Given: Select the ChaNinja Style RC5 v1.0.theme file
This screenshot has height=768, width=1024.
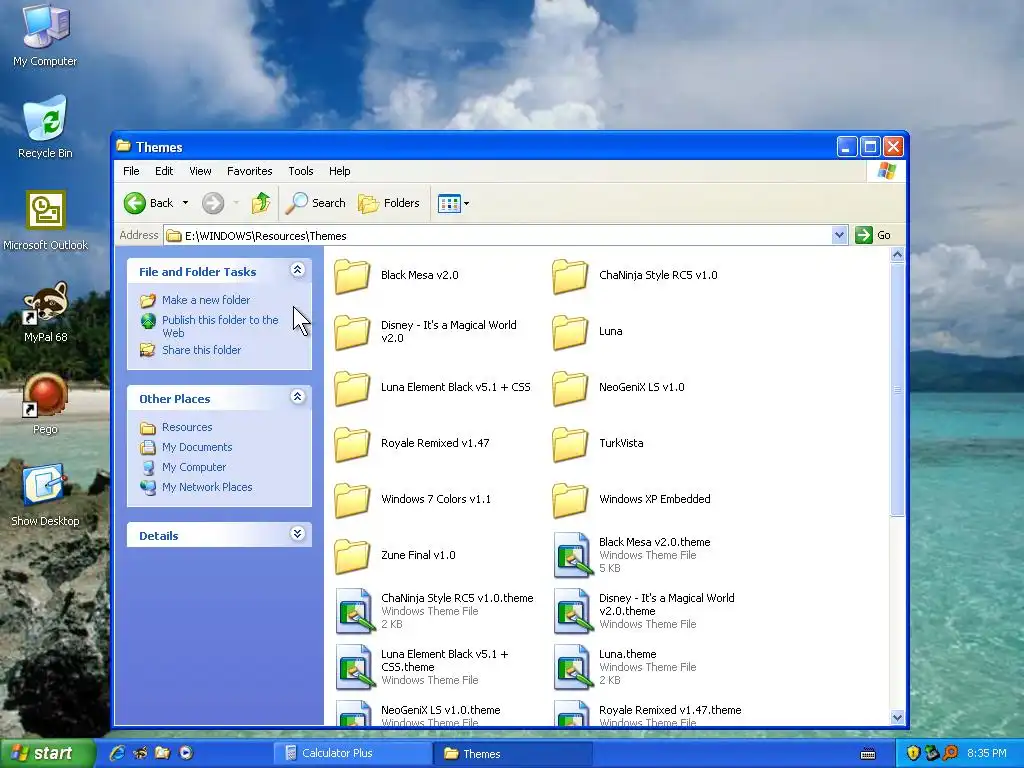Looking at the screenshot, I should pos(434,611).
